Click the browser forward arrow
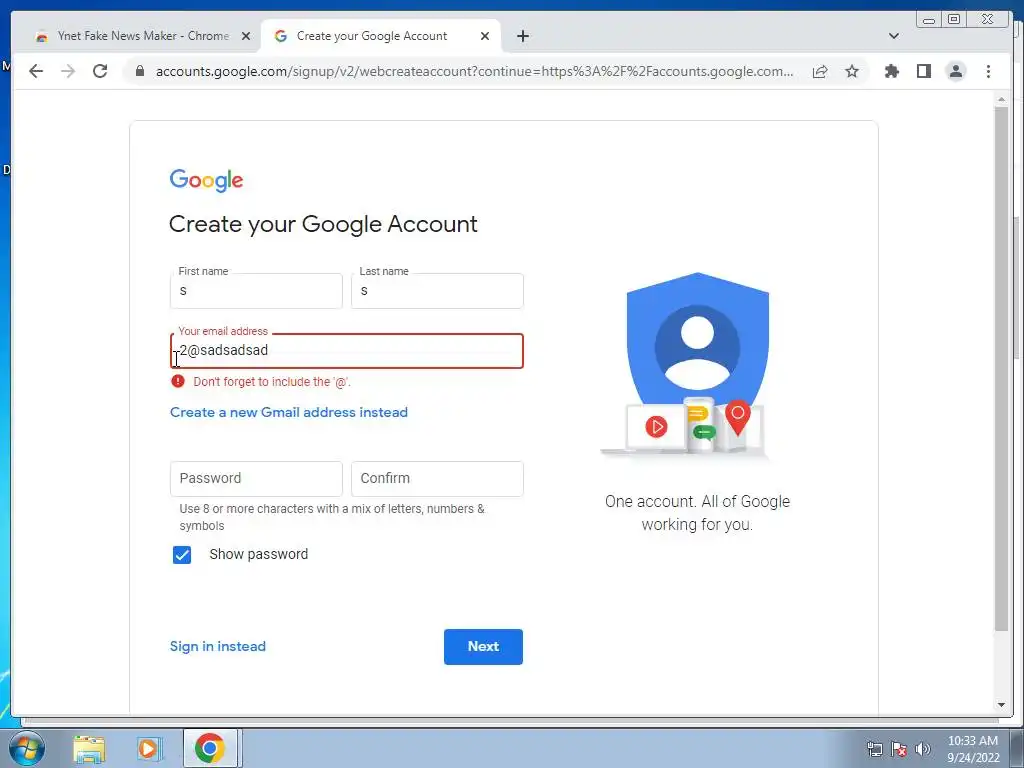 [68, 71]
